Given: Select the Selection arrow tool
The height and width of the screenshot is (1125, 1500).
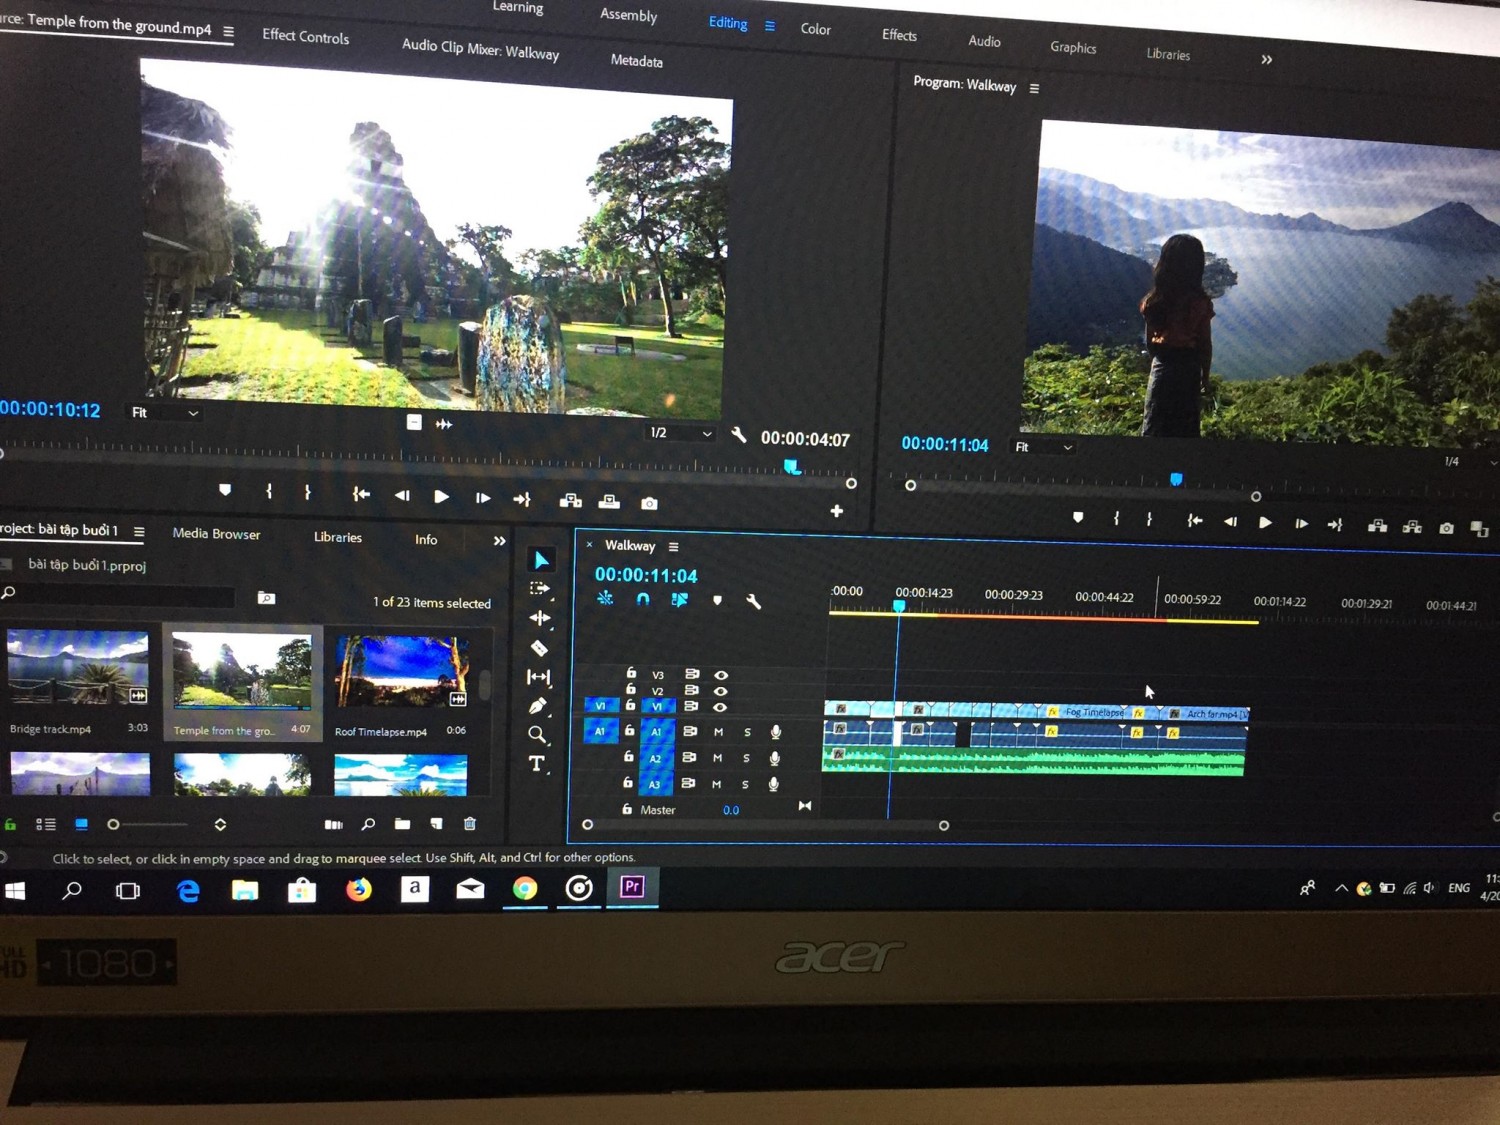Looking at the screenshot, I should pos(541,559).
